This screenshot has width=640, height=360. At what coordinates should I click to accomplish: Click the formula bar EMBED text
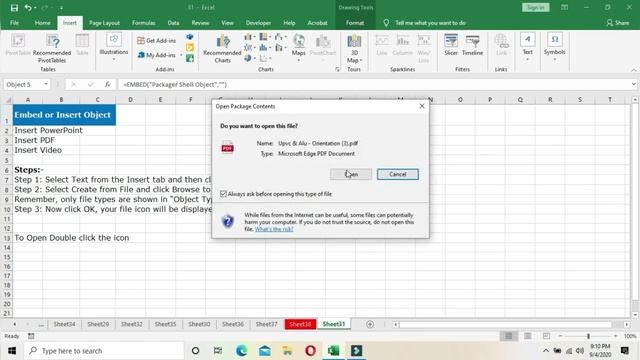point(175,84)
